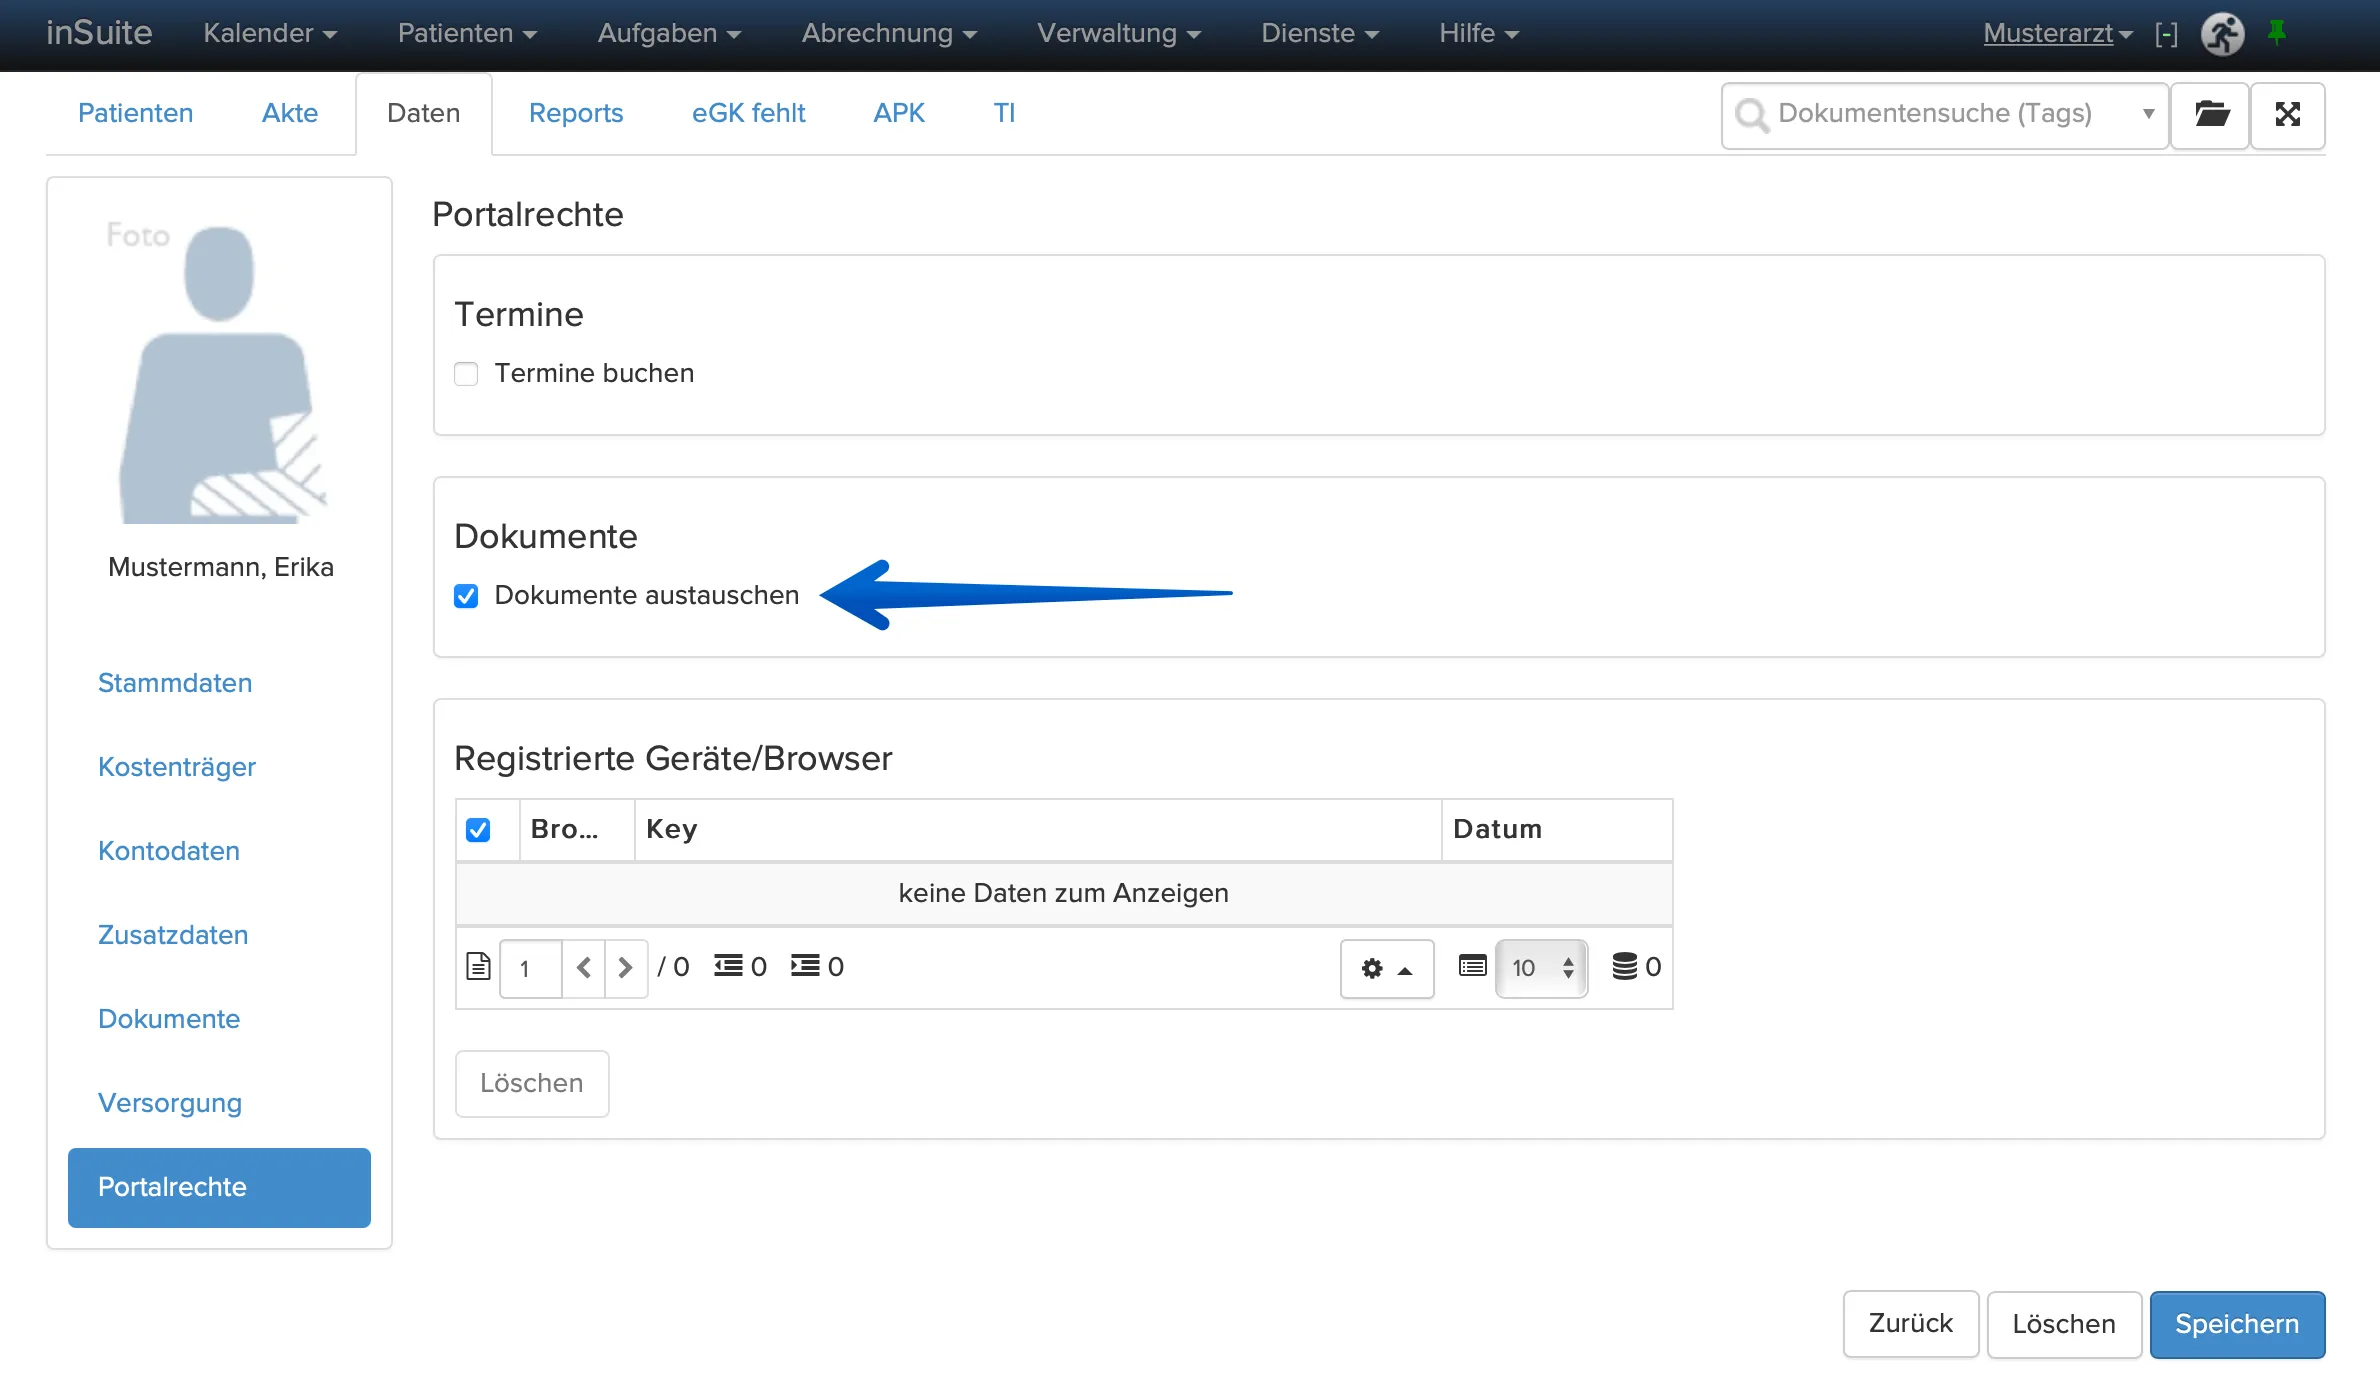2380x1376 pixels.
Task: Click the patient photo placeholder
Action: click(220, 370)
